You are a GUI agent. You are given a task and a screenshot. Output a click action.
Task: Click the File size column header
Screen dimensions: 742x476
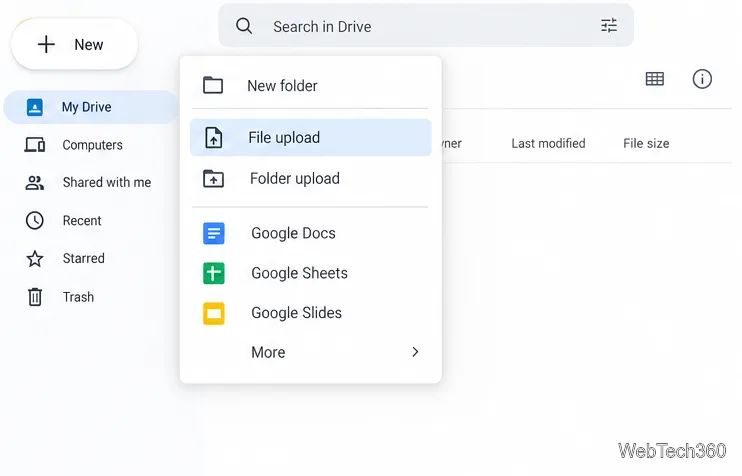[x=646, y=143]
